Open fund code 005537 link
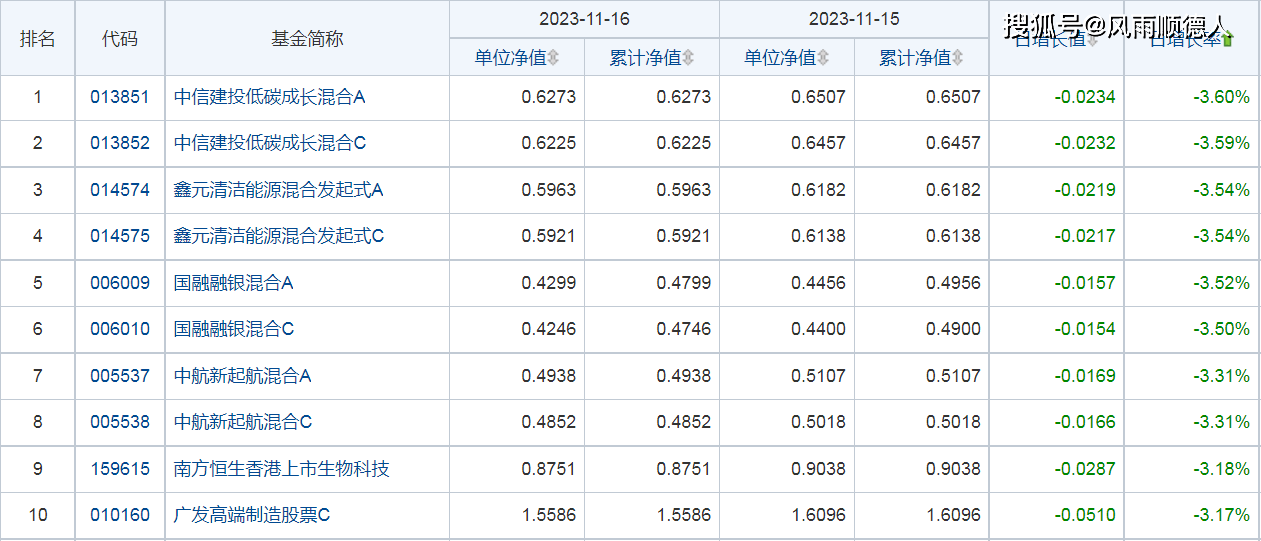Viewport: 1261px width, 541px height. pos(120,376)
